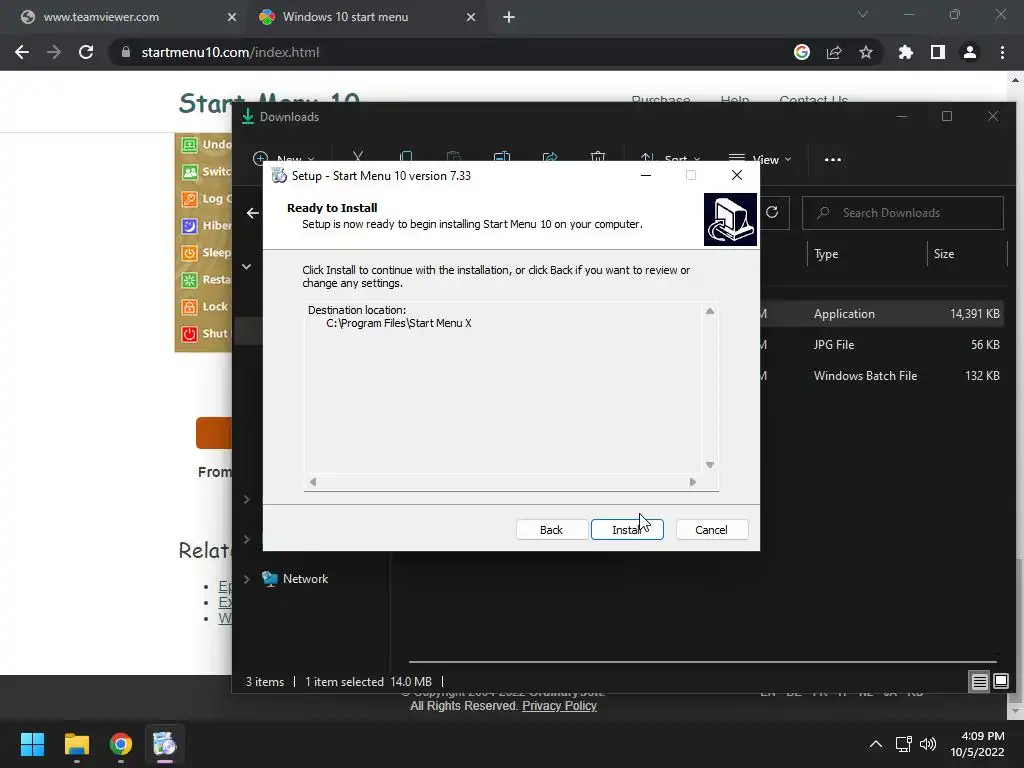Switch Explorer to details view layout
The width and height of the screenshot is (1024, 768).
[x=979, y=682]
